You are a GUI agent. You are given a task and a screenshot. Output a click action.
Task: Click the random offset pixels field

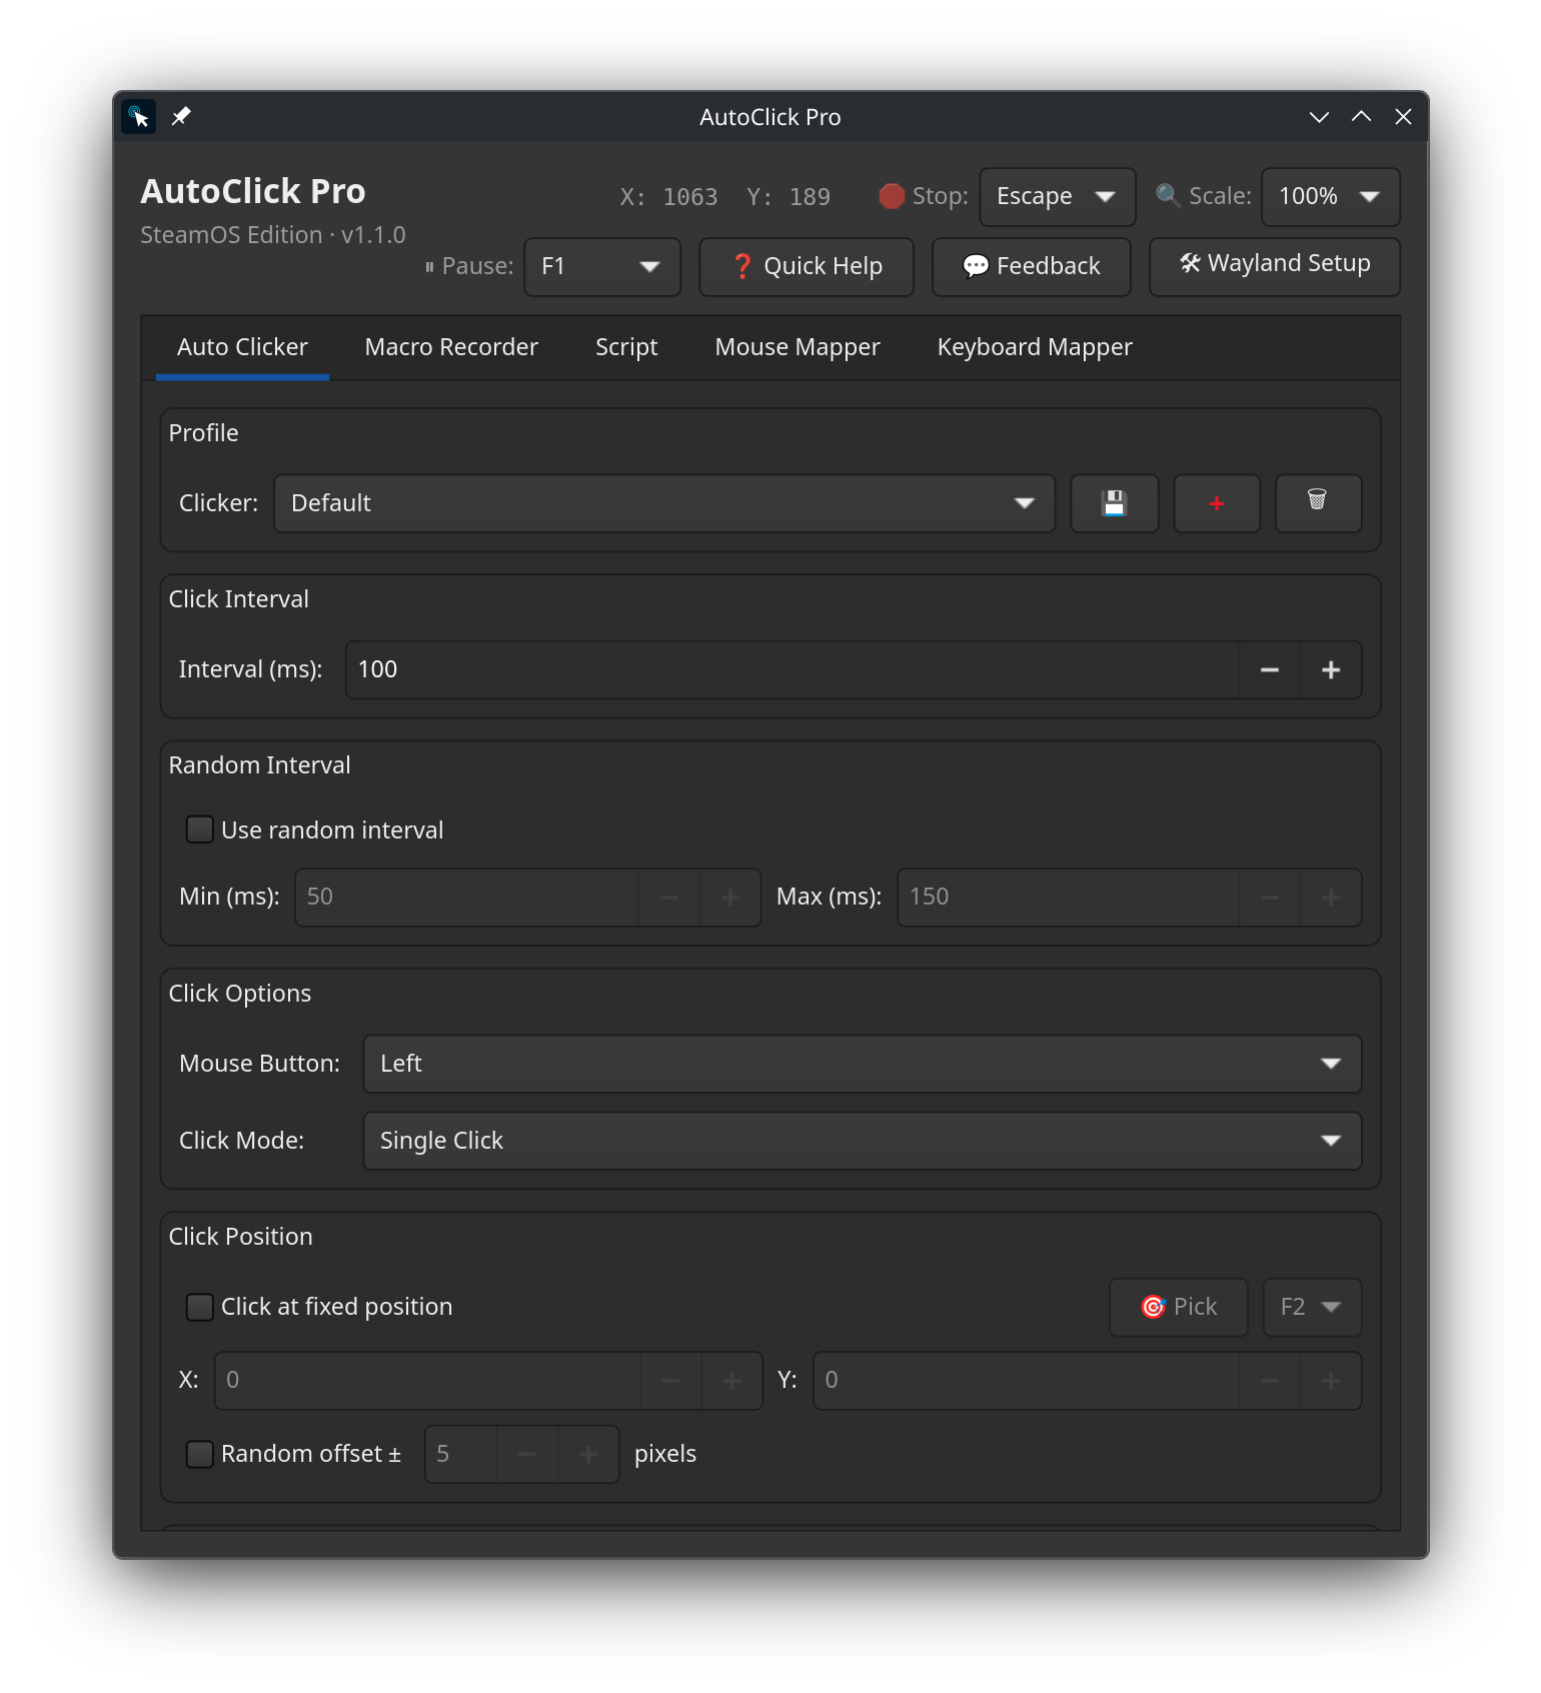click(461, 1454)
